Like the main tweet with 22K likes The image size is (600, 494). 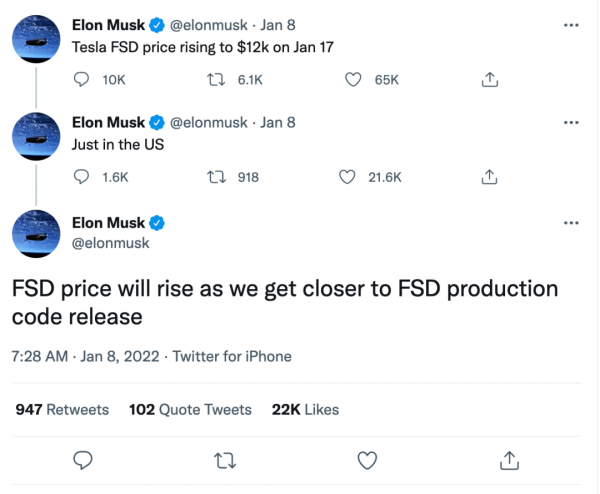(x=367, y=460)
